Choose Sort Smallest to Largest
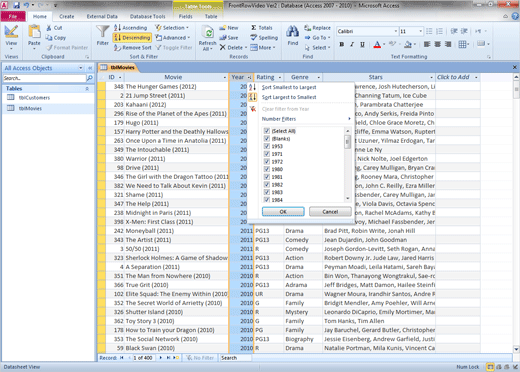Viewport: 520px width, 372px height. 289,87
